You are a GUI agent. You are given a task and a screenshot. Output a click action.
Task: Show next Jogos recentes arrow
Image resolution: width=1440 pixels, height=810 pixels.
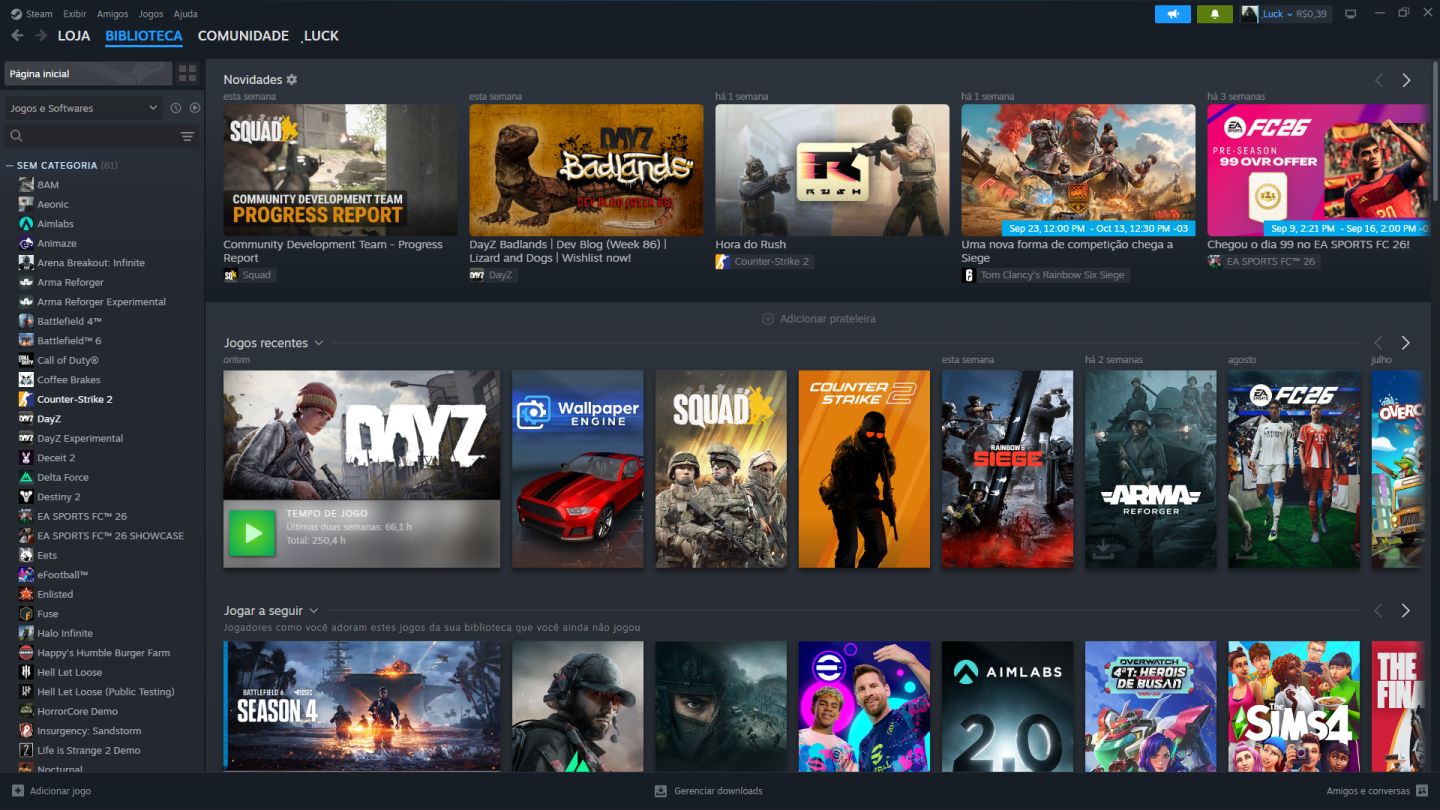point(1406,343)
